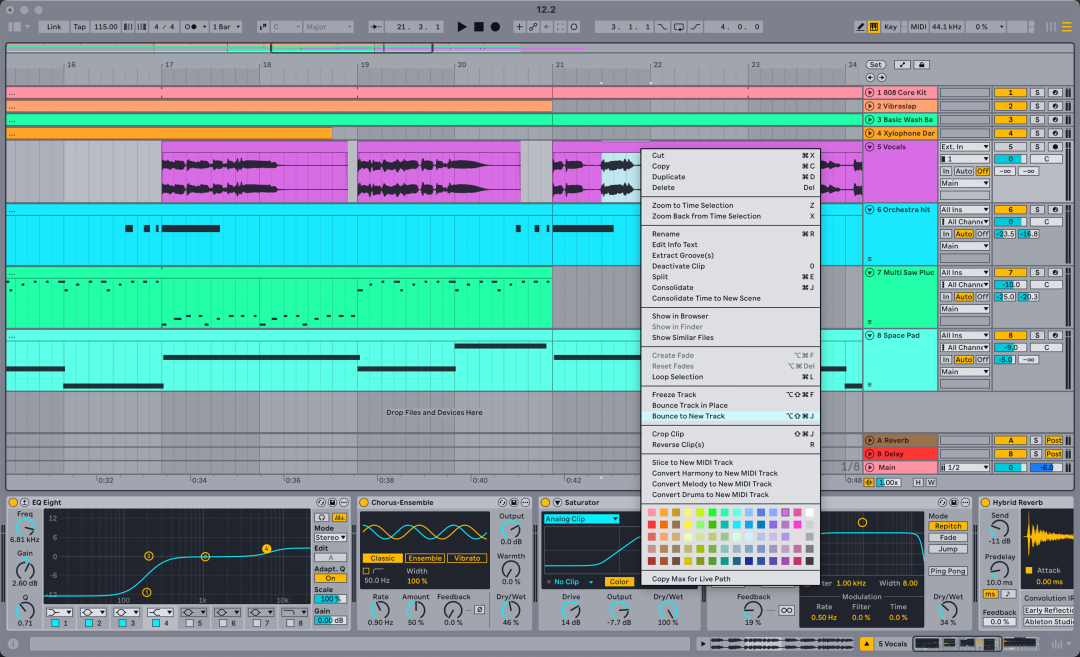Open the All Ins dropdown on 7 Multi Saw
The width and height of the screenshot is (1080, 657).
tap(964, 273)
